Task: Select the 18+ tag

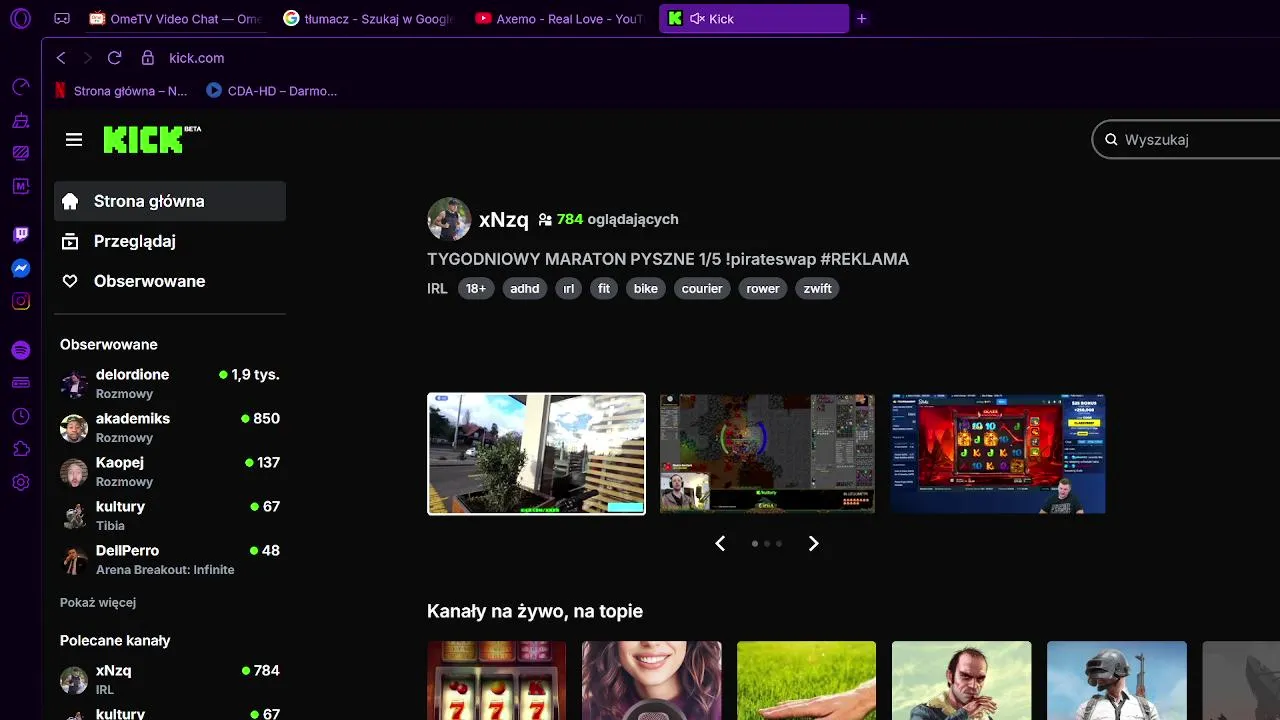Action: [476, 288]
